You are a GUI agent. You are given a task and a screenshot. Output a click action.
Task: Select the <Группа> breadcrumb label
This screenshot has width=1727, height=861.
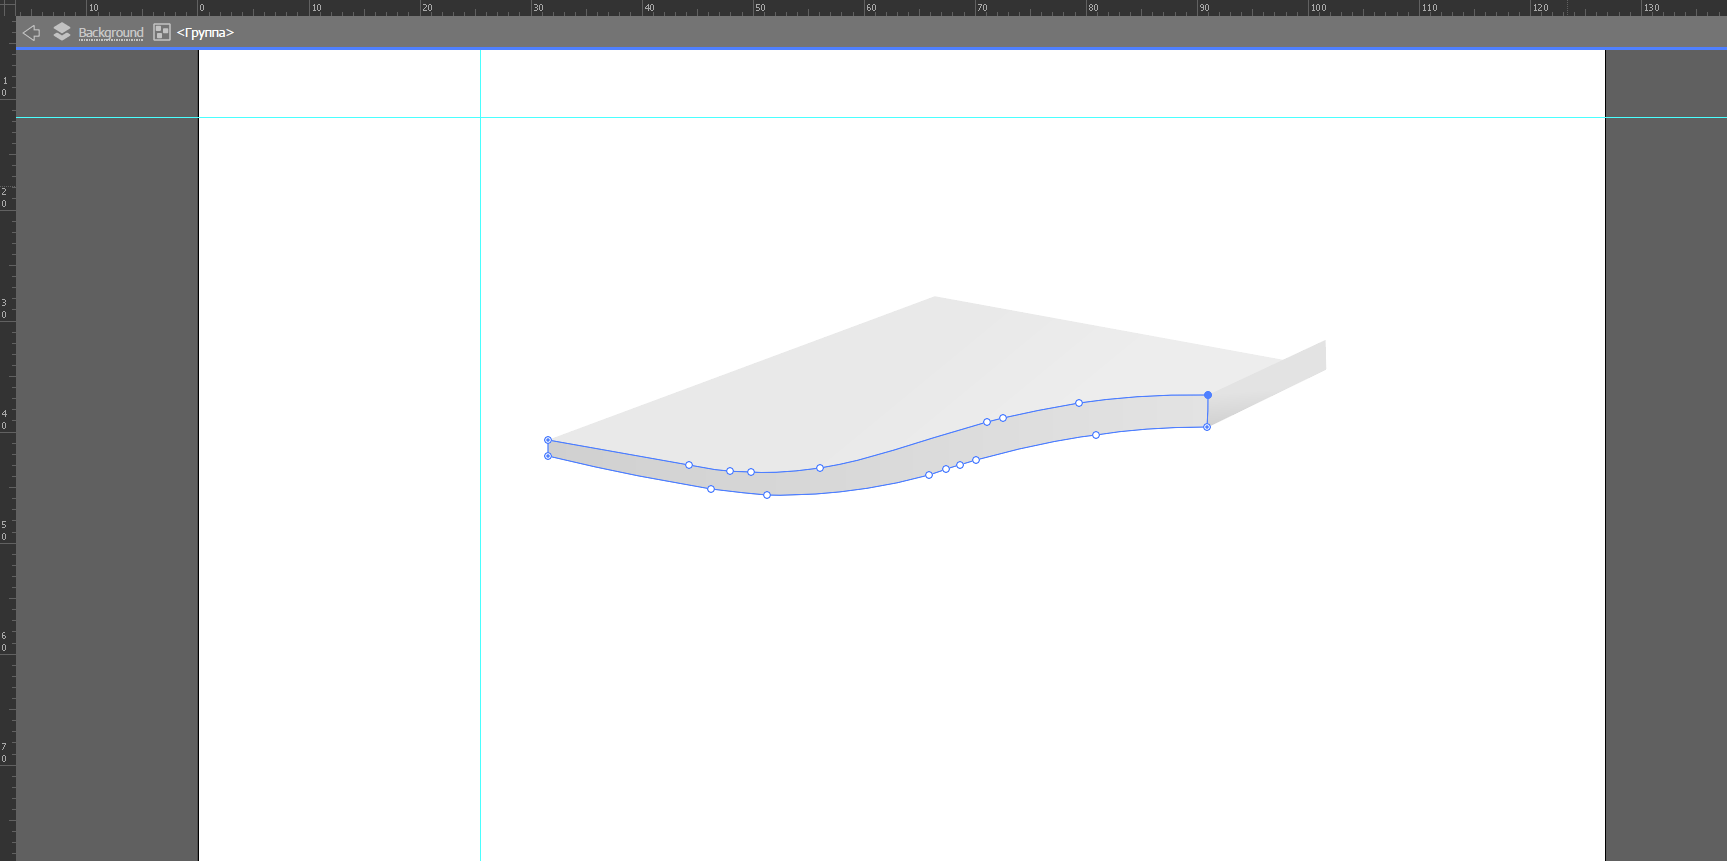pos(205,33)
